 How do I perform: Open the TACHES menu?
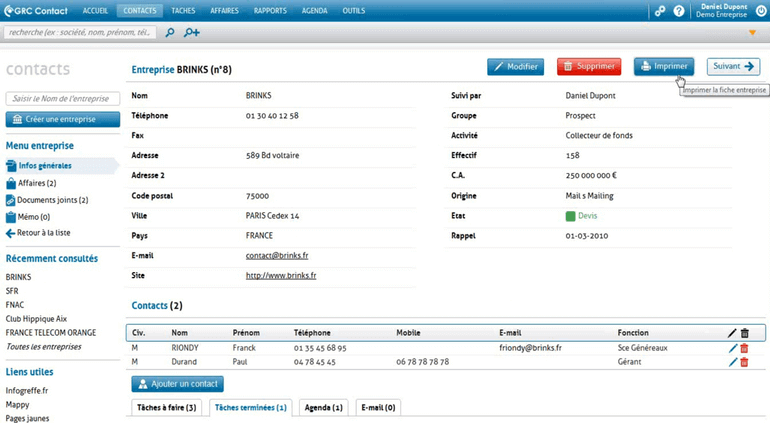(183, 10)
